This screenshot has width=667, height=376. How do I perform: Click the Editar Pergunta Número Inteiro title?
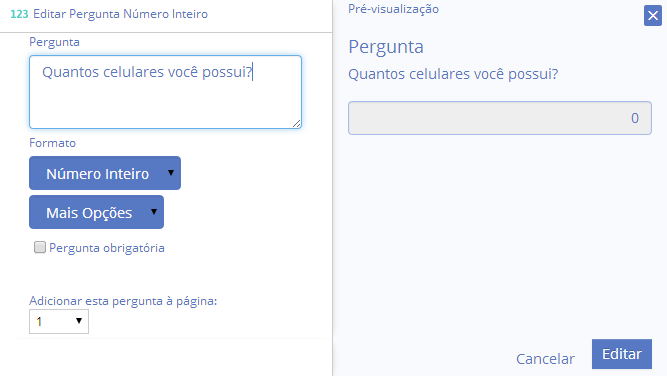tap(120, 14)
